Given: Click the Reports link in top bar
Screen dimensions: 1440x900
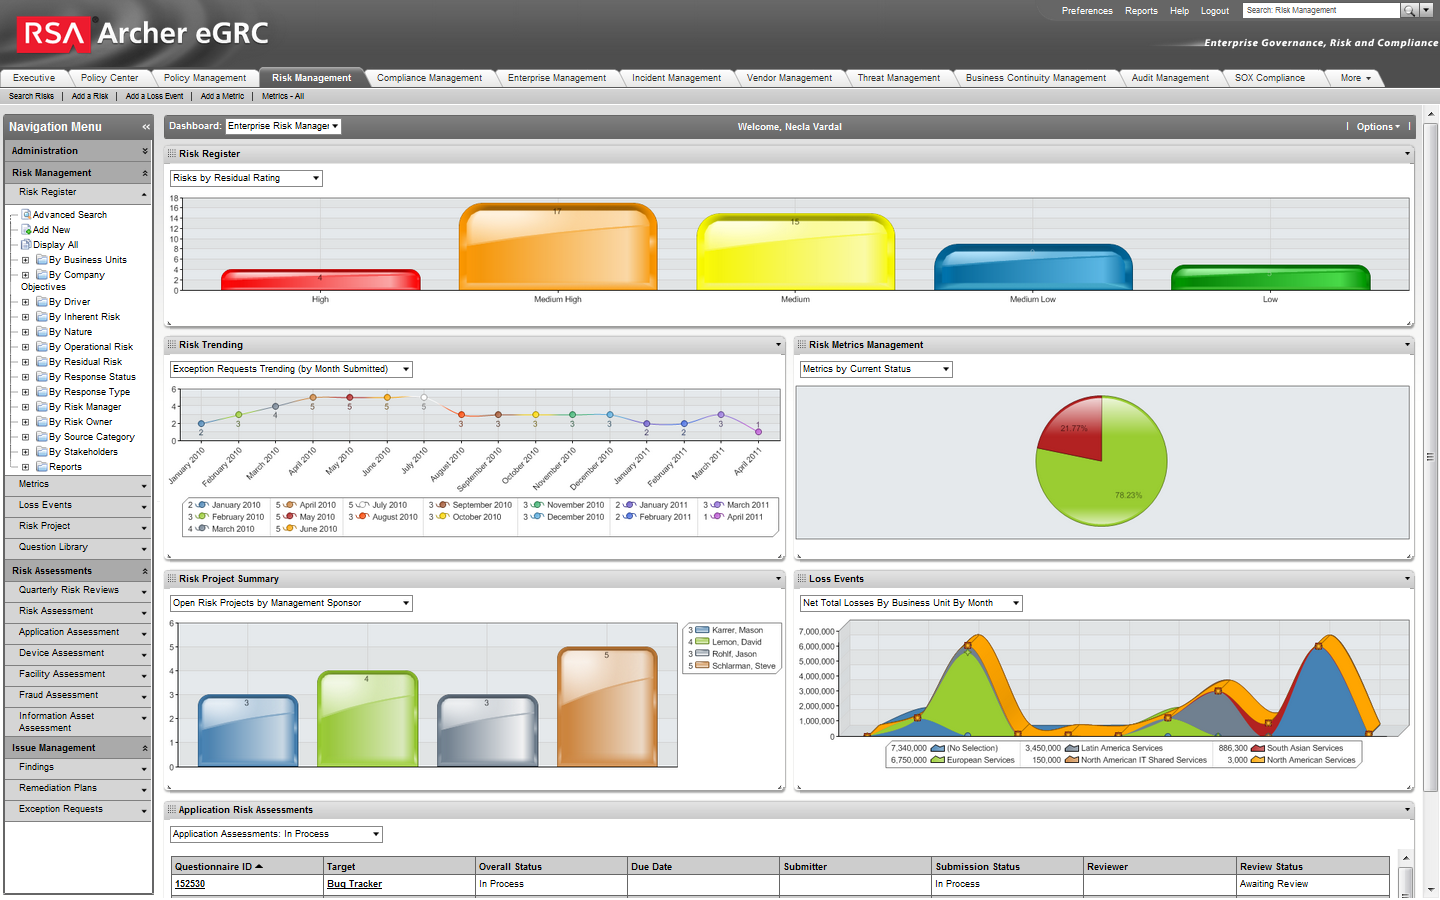Looking at the screenshot, I should 1141,11.
